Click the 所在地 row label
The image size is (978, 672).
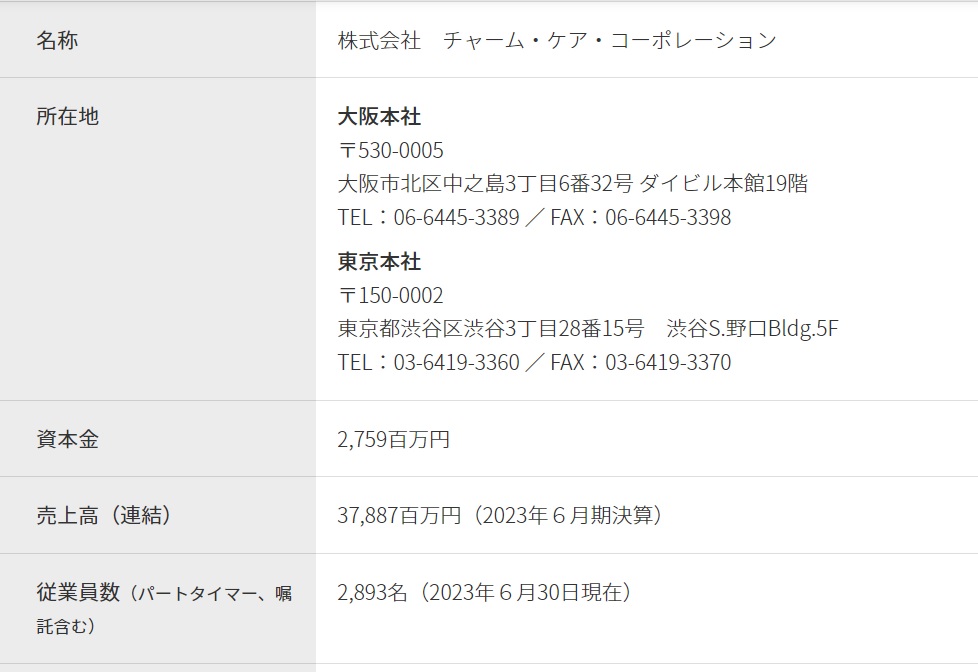(x=67, y=117)
